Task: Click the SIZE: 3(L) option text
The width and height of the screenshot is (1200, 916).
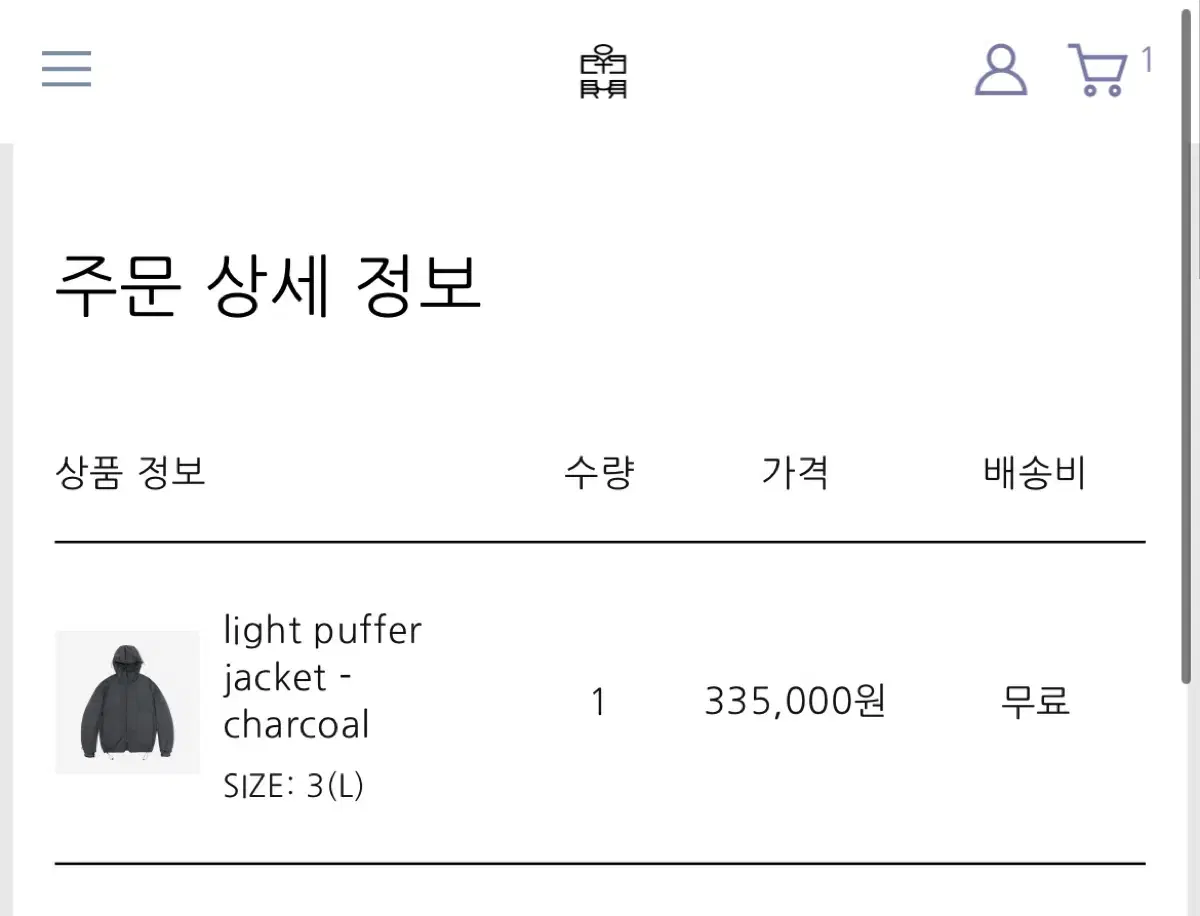Action: (293, 787)
